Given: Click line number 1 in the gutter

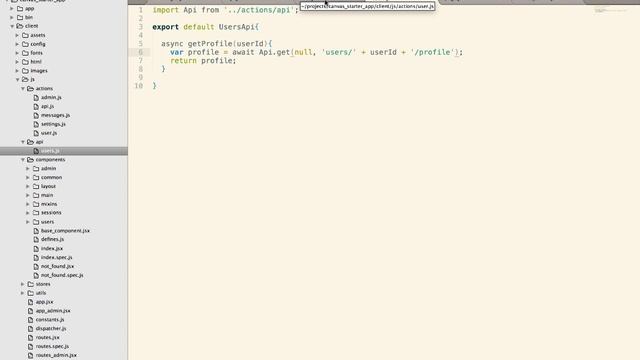Looking at the screenshot, I should coord(140,10).
